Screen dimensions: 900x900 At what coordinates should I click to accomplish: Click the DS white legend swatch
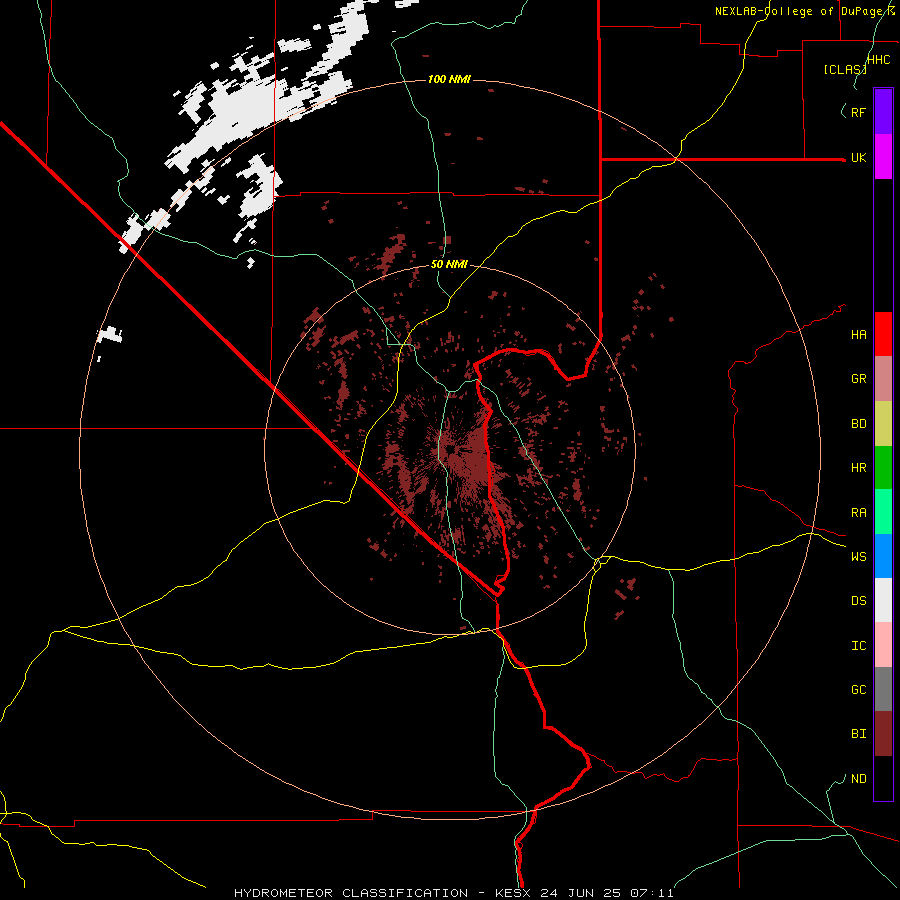883,600
